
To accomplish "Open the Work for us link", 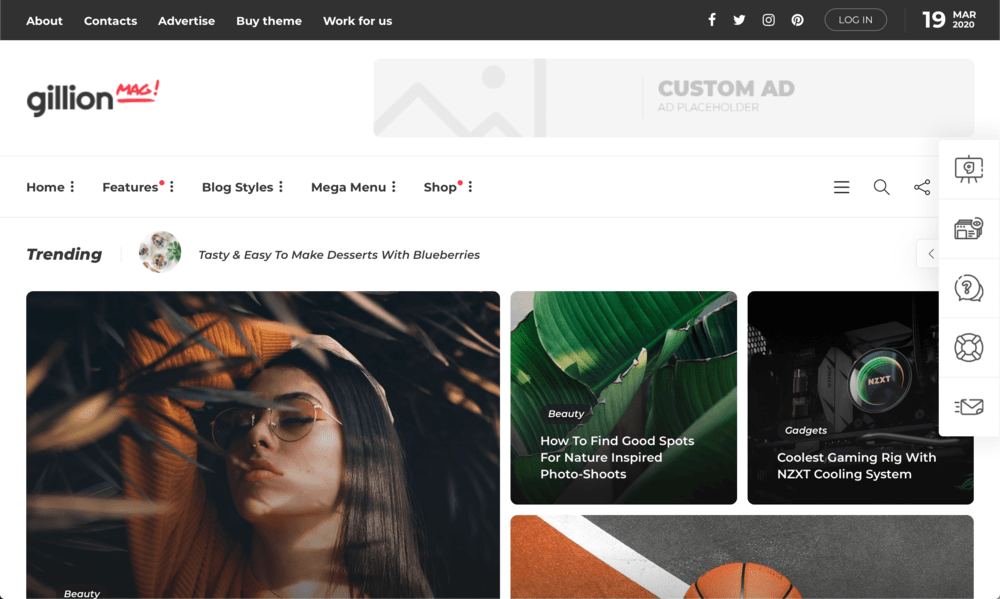I will (x=357, y=20).
